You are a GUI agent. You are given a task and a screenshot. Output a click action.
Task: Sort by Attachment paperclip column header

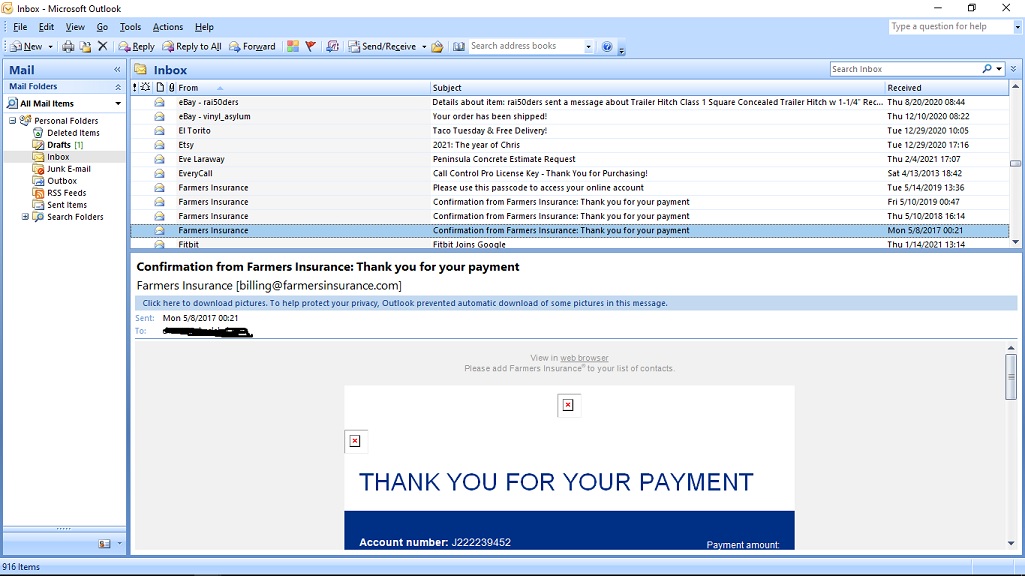coord(171,87)
